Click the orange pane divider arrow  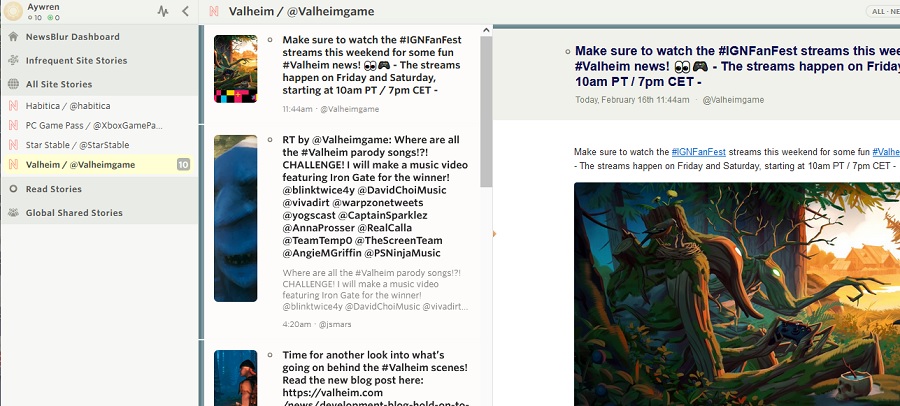click(494, 234)
